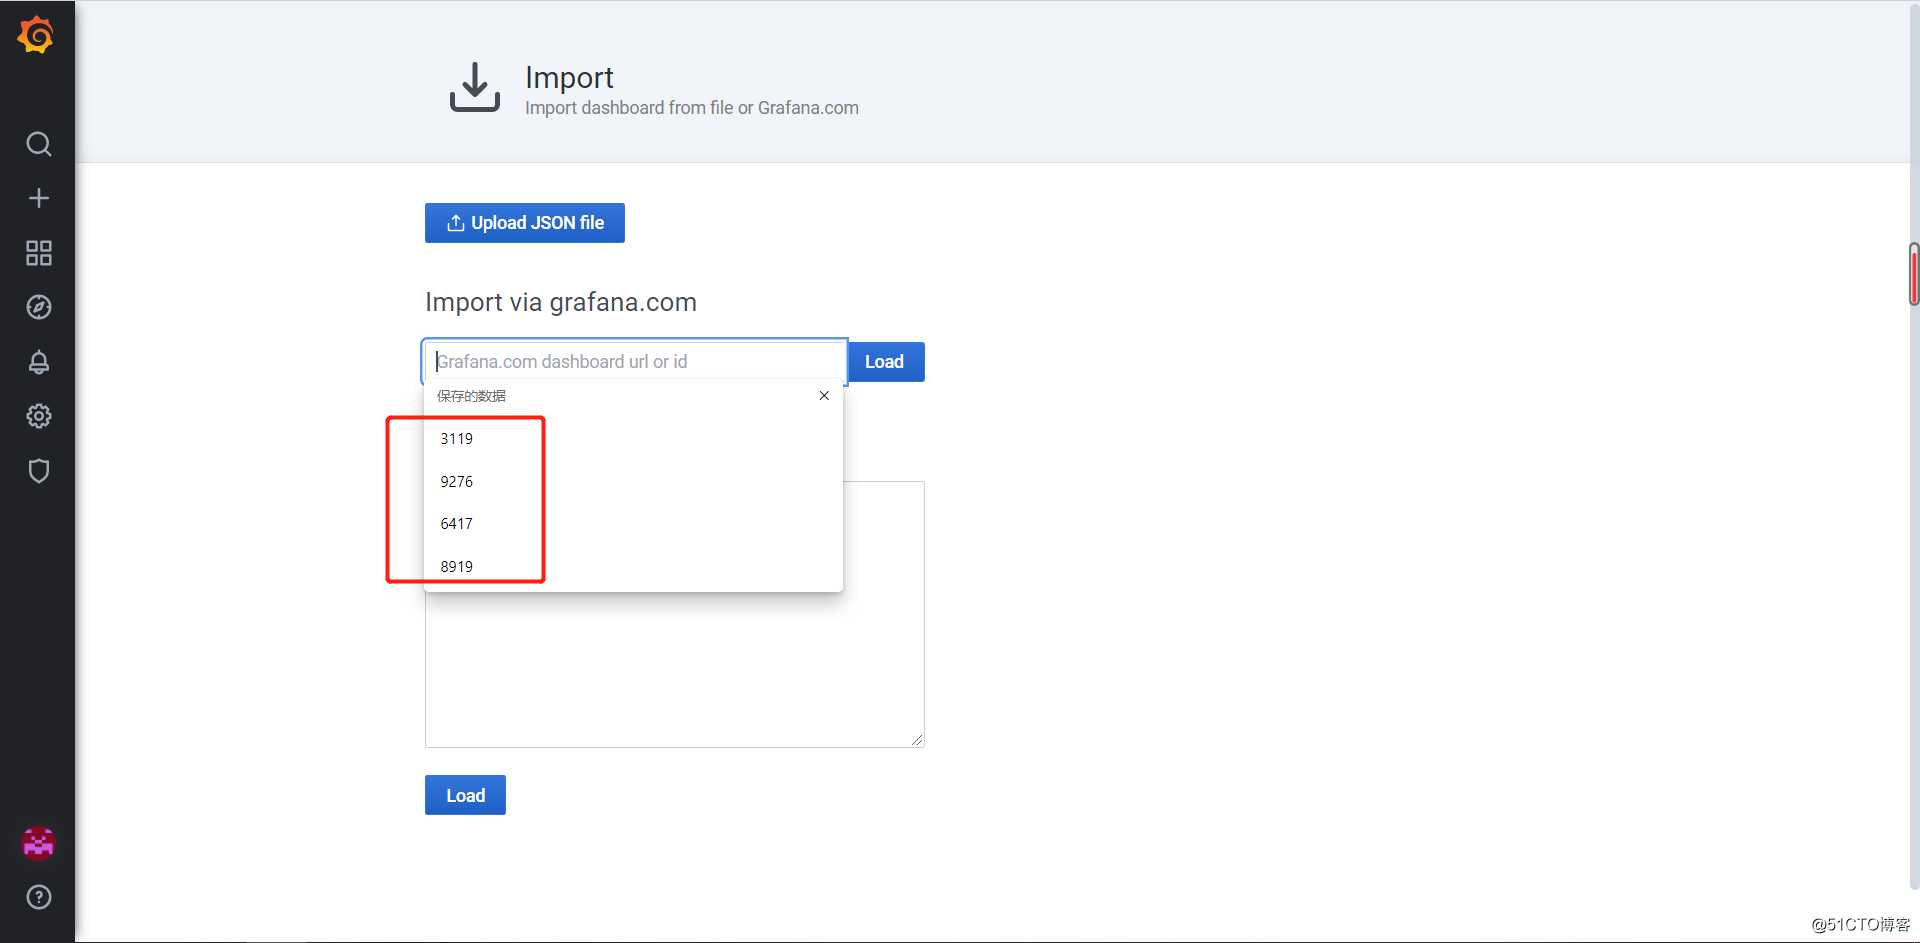The height and width of the screenshot is (943, 1920).
Task: Open the Explore compass icon
Action: click(38, 307)
